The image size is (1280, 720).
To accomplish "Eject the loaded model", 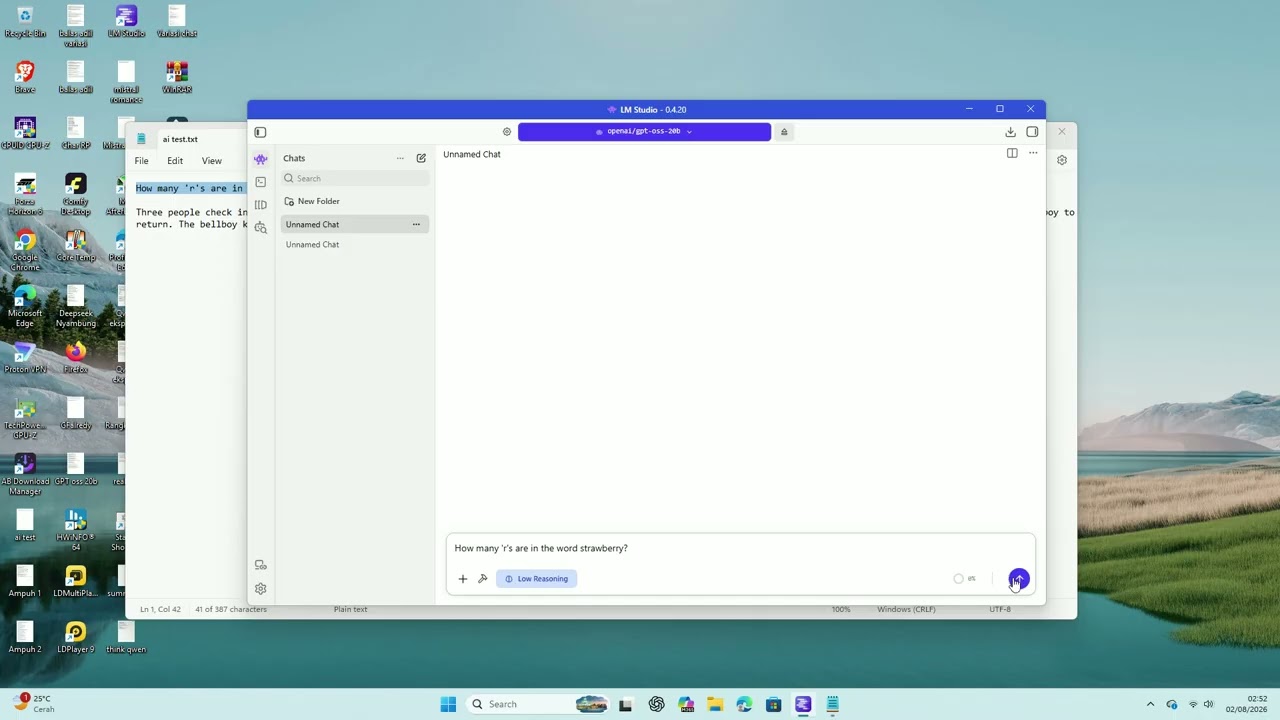I will 784,131.
